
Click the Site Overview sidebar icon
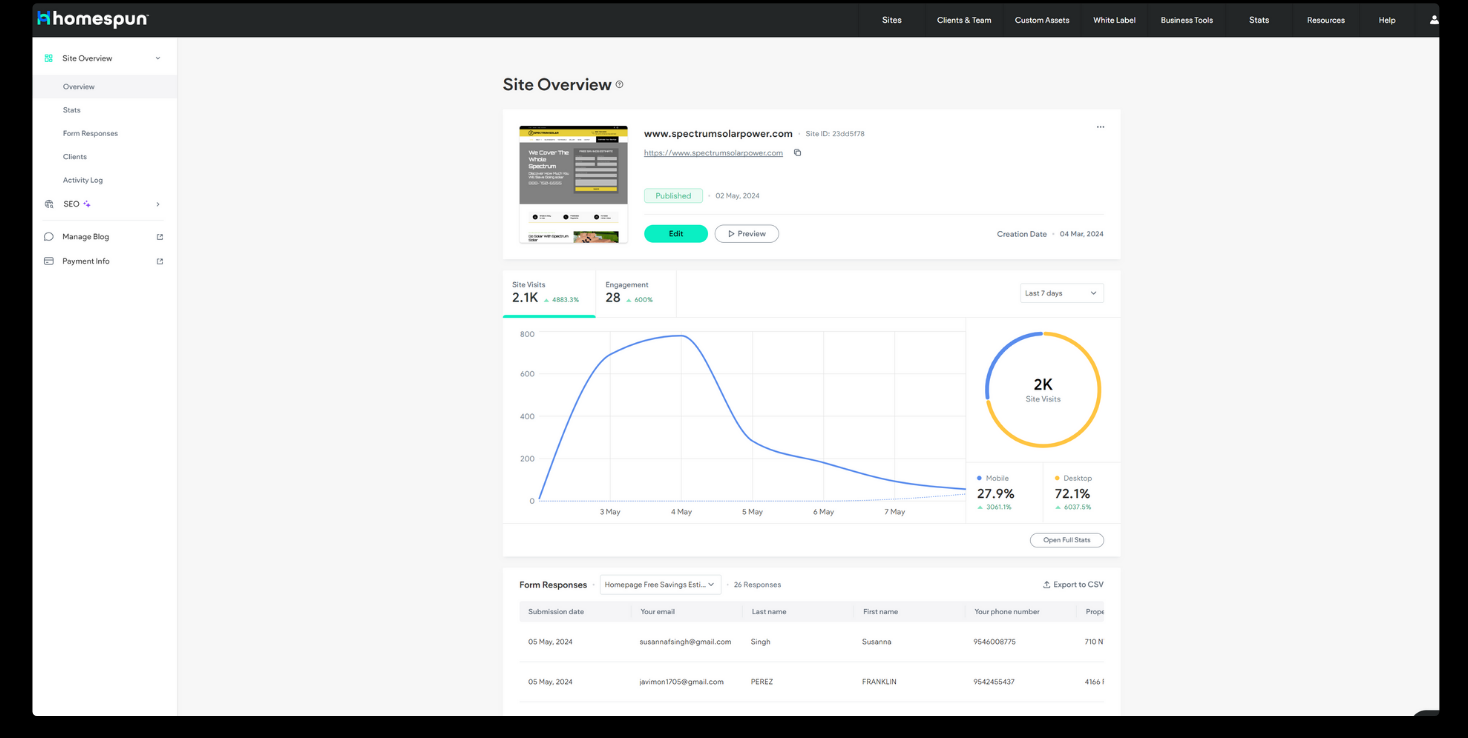49,58
